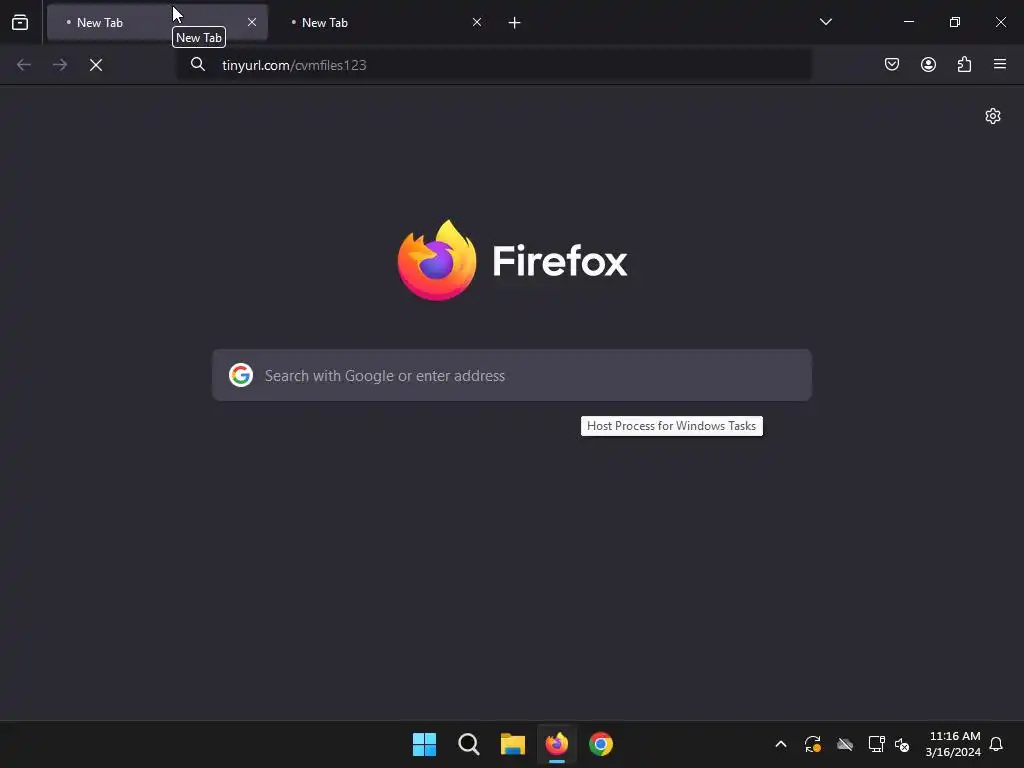Open Windows Start menu
Screen dimensions: 1024x768
[x=424, y=744]
